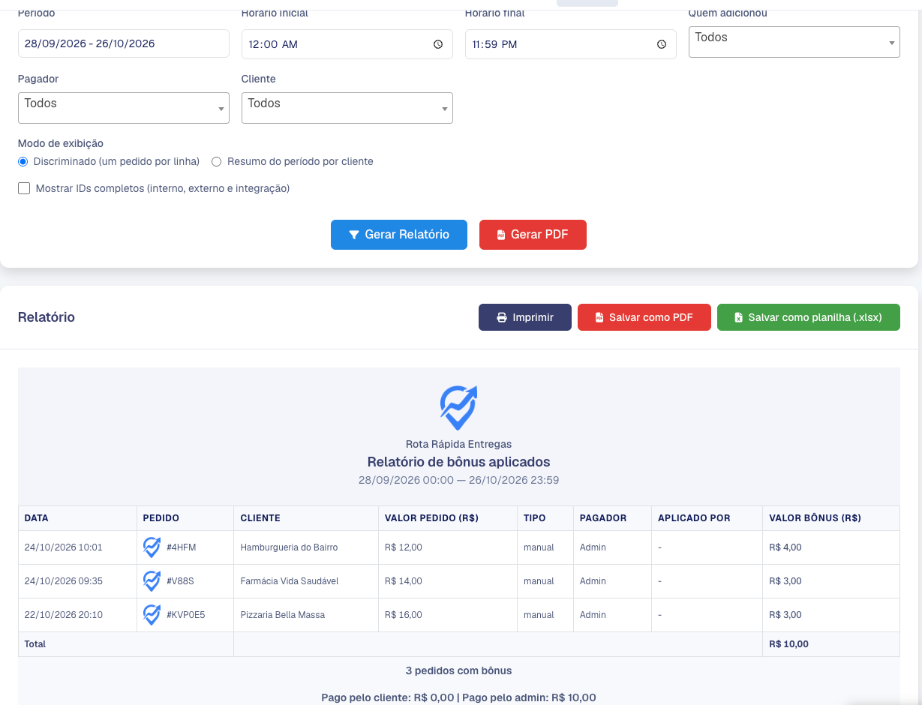Select Resumo do período por cliente option
922x705 pixels.
(216, 162)
